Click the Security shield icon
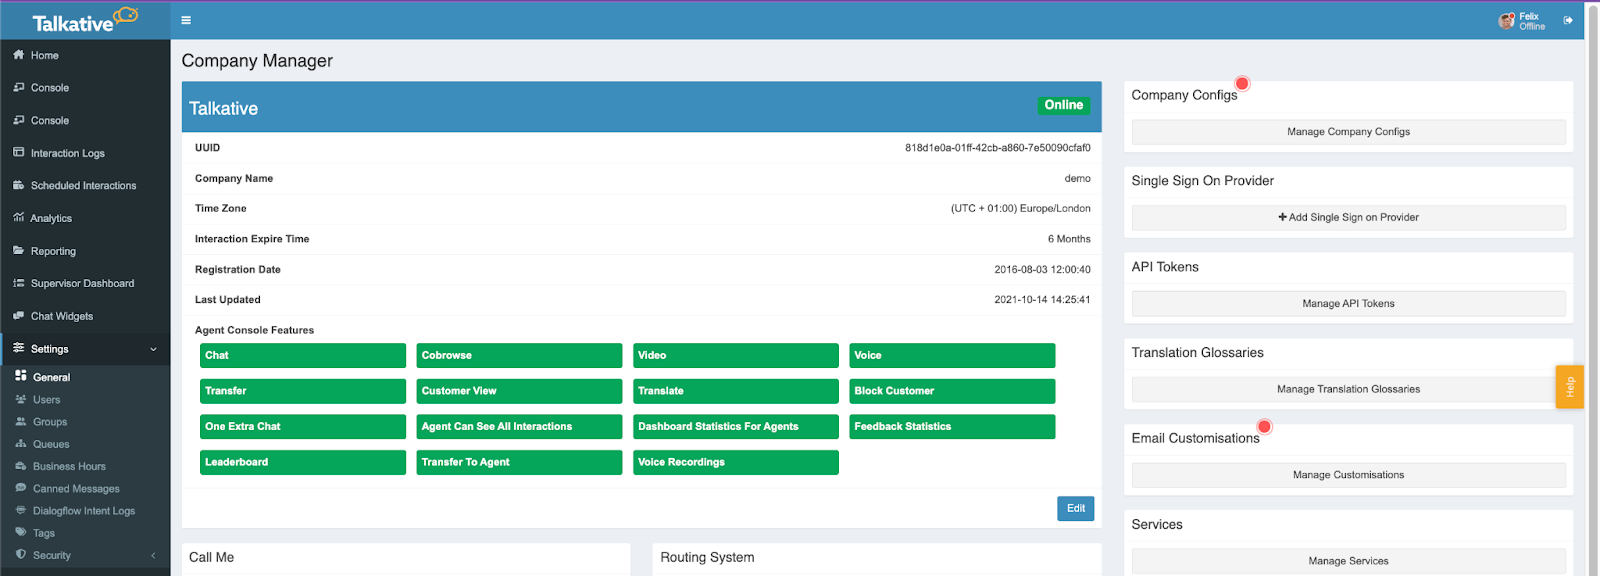The width and height of the screenshot is (1600, 576). tap(21, 555)
